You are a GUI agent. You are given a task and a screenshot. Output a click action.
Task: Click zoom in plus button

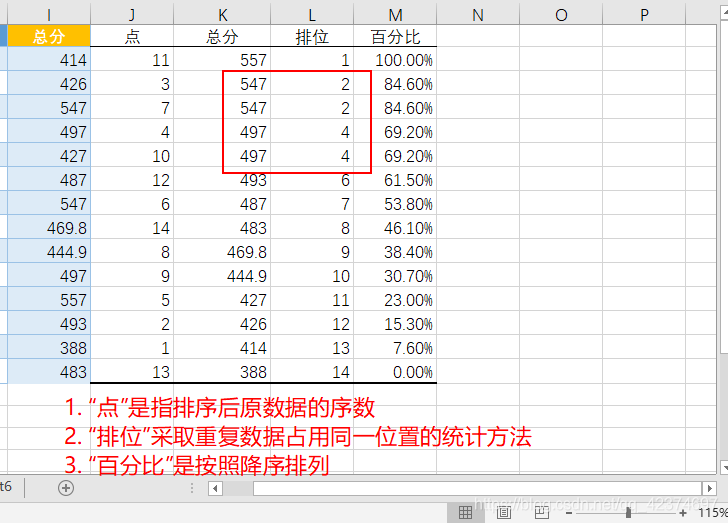(x=682, y=513)
